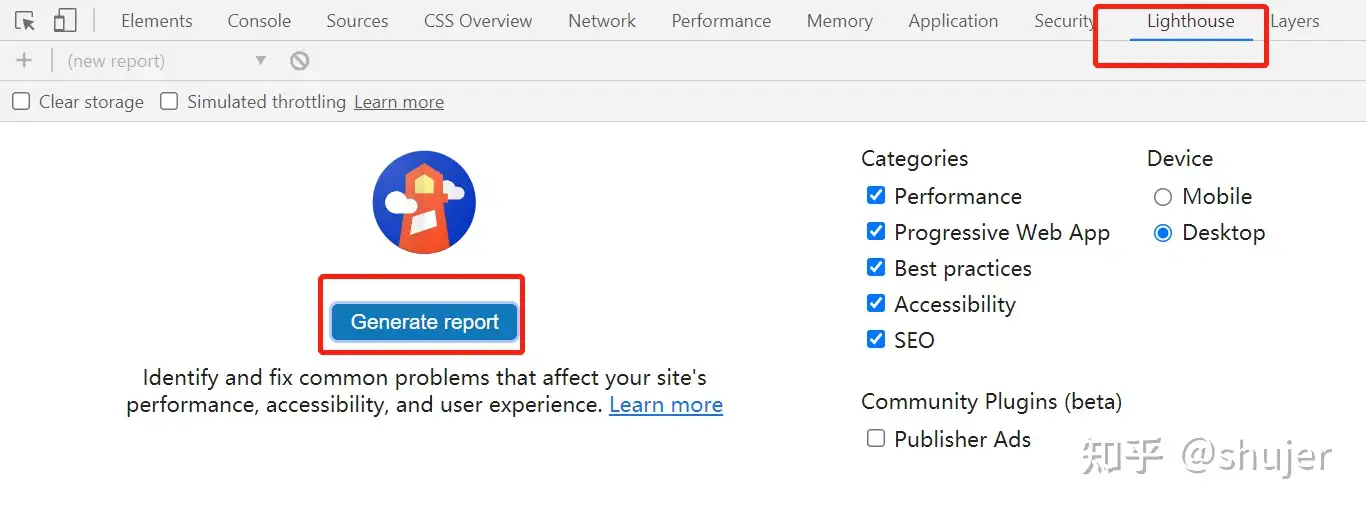Enable the Clear storage checkbox
The width and height of the screenshot is (1366, 516).
click(21, 101)
